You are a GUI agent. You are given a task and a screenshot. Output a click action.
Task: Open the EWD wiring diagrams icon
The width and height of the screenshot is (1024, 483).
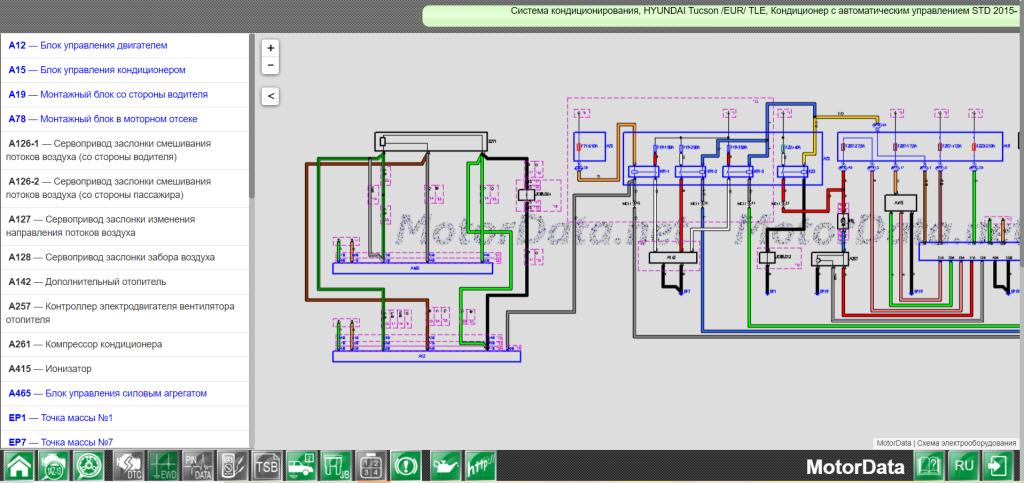162,466
